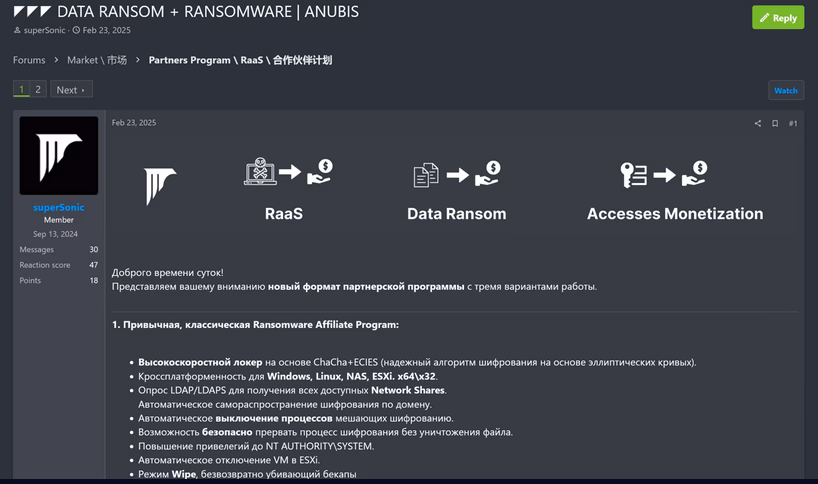Click 'Ransomware Affiliate Program' heading text
Image resolution: width=818 pixels, height=484 pixels.
coord(326,324)
